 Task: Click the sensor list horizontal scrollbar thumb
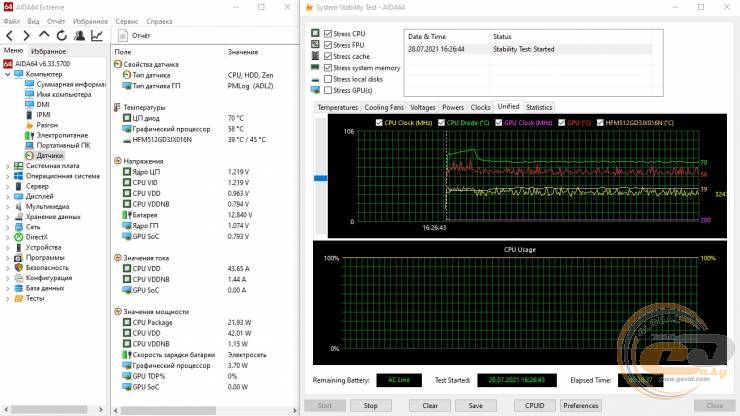(x=168, y=410)
